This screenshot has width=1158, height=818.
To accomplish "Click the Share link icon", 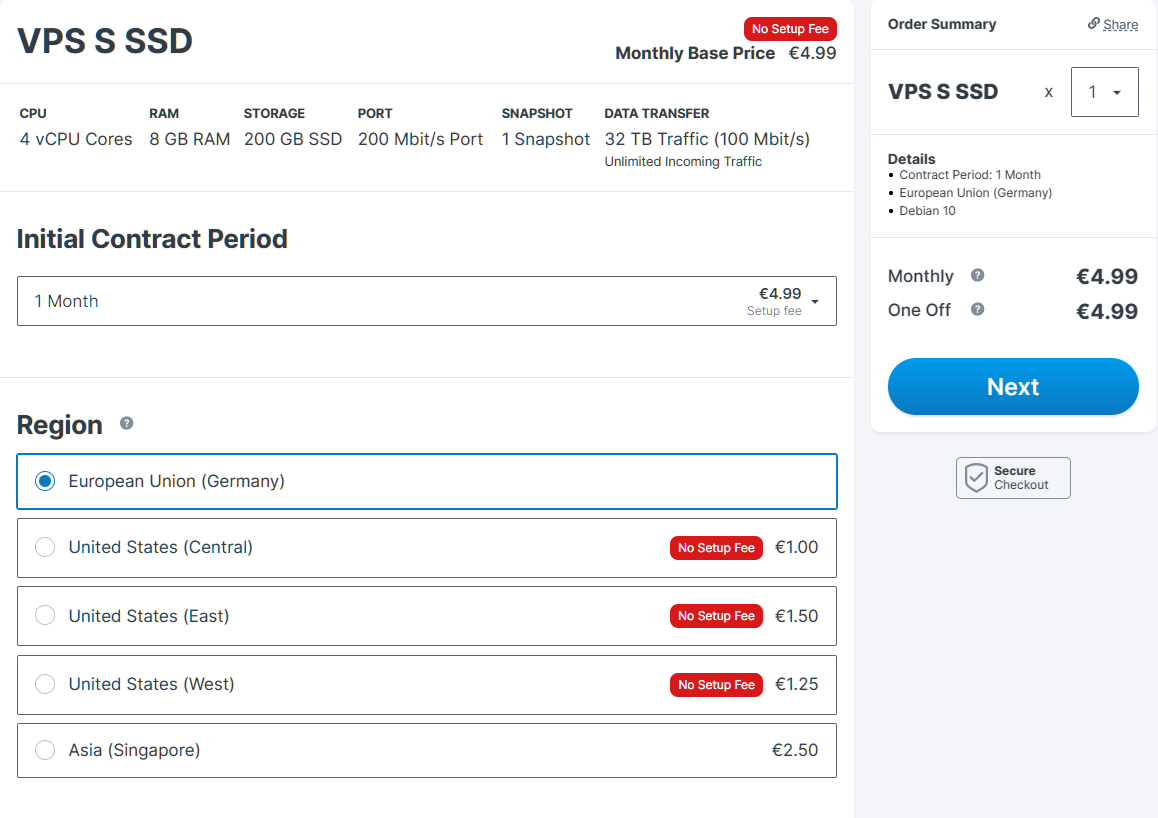I will 1094,24.
